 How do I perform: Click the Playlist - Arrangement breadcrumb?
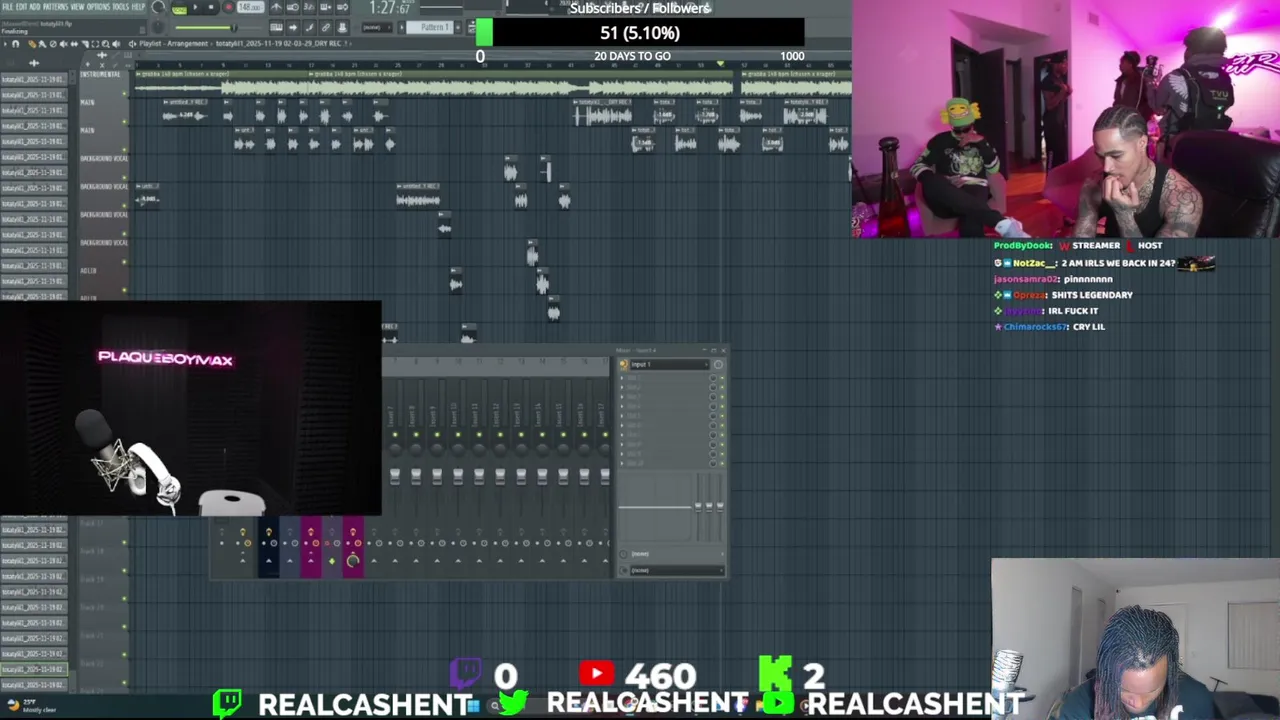[173, 44]
